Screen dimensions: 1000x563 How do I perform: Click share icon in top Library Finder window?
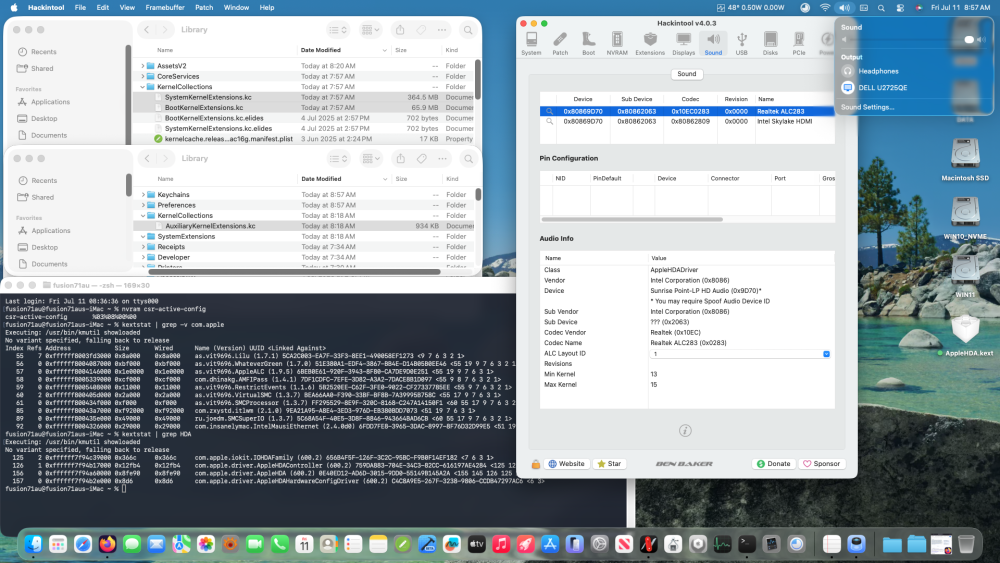400,30
